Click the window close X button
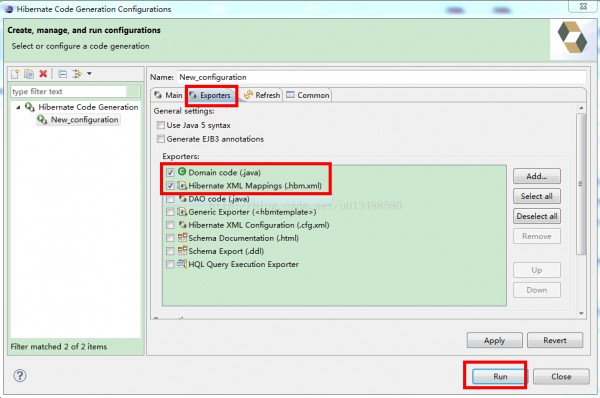This screenshot has width=600, height=398. (x=583, y=7)
